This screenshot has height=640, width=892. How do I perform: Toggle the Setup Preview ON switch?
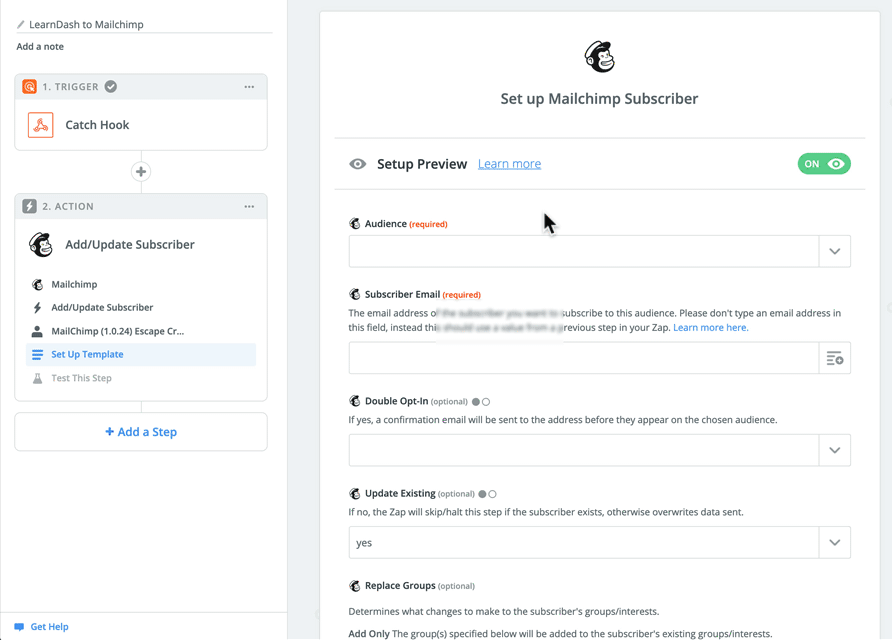coord(823,164)
